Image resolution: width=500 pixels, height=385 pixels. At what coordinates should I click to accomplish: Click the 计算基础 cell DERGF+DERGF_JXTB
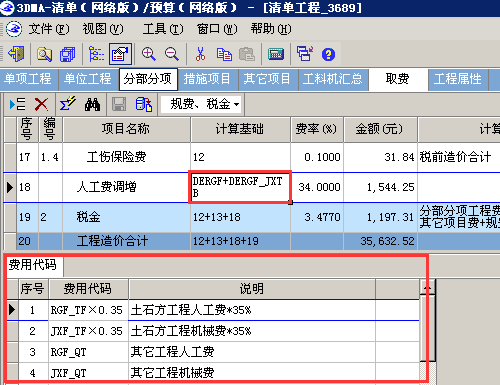[x=240, y=187]
